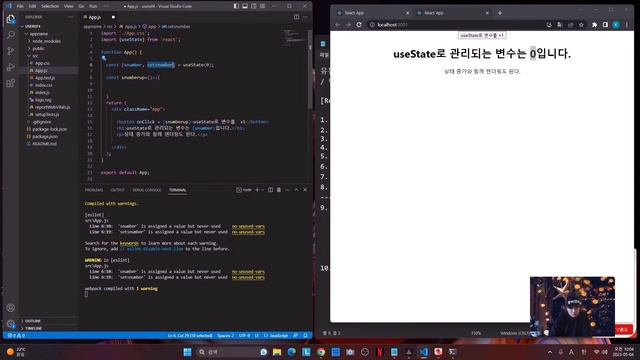Click the Chrome back arrow
The height and width of the screenshot is (360, 640).
[338, 25]
